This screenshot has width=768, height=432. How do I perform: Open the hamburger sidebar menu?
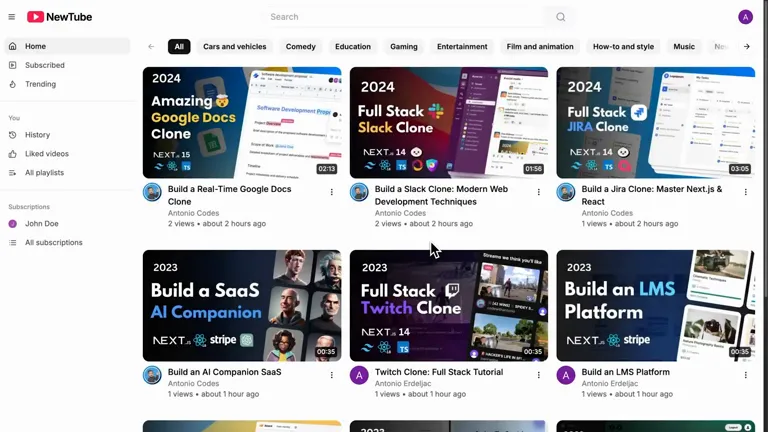pos(12,17)
